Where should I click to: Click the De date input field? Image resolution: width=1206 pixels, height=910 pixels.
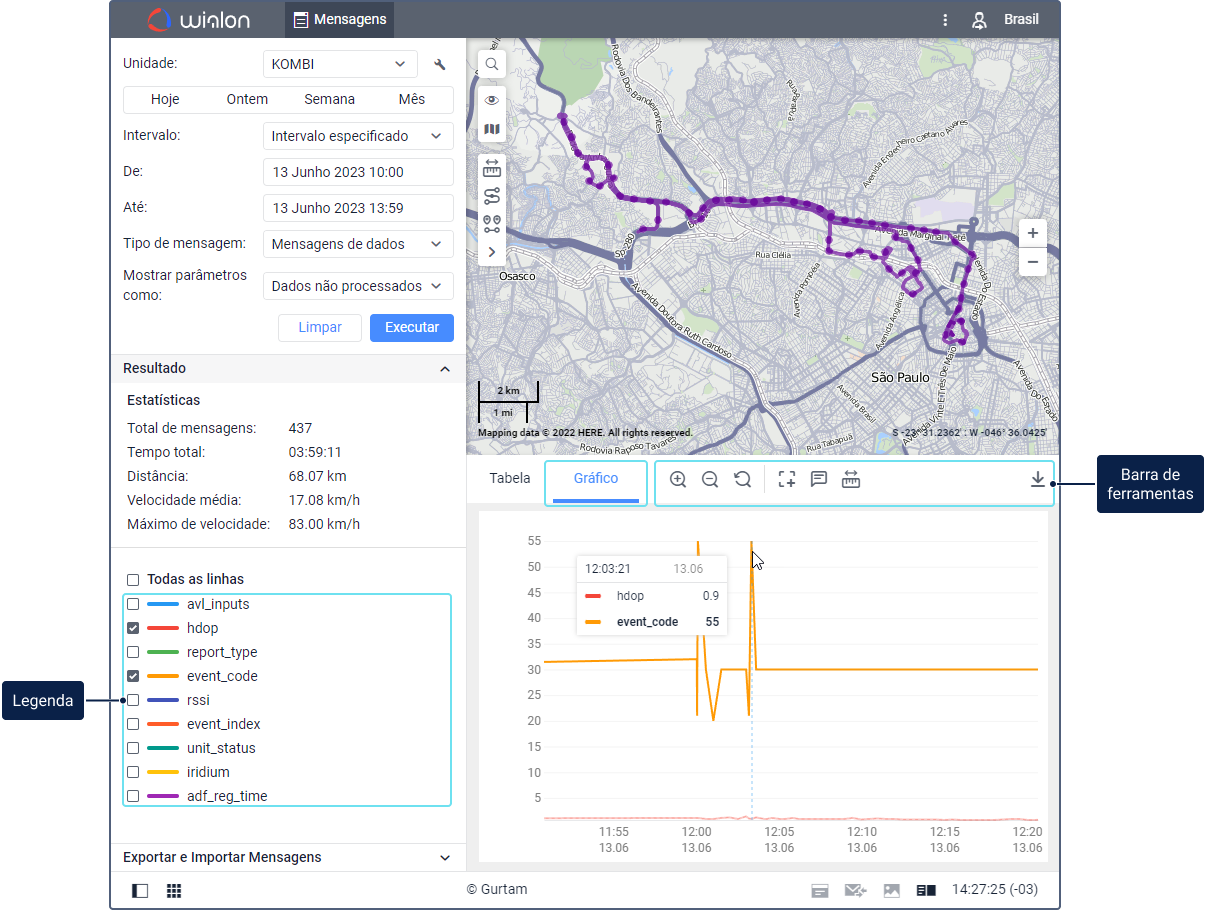[358, 172]
